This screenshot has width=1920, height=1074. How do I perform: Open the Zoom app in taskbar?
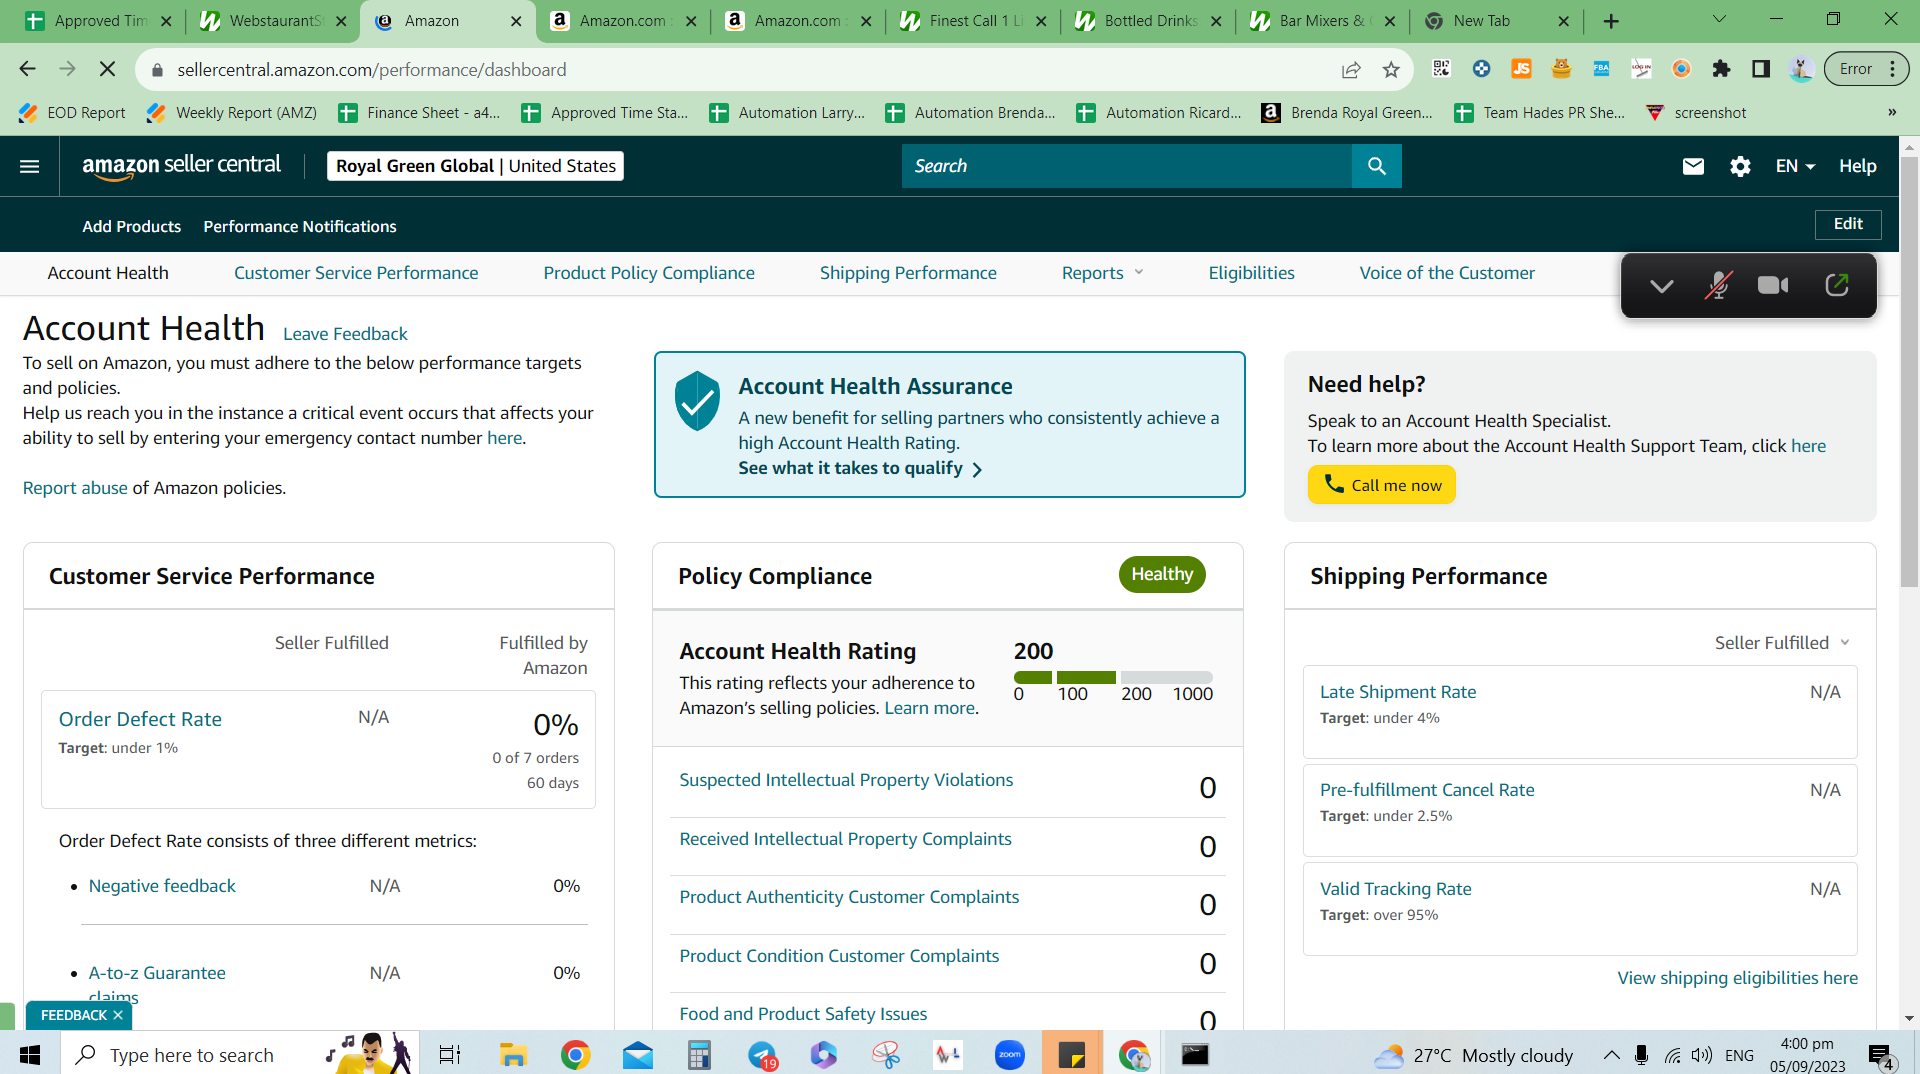pos(1010,1054)
